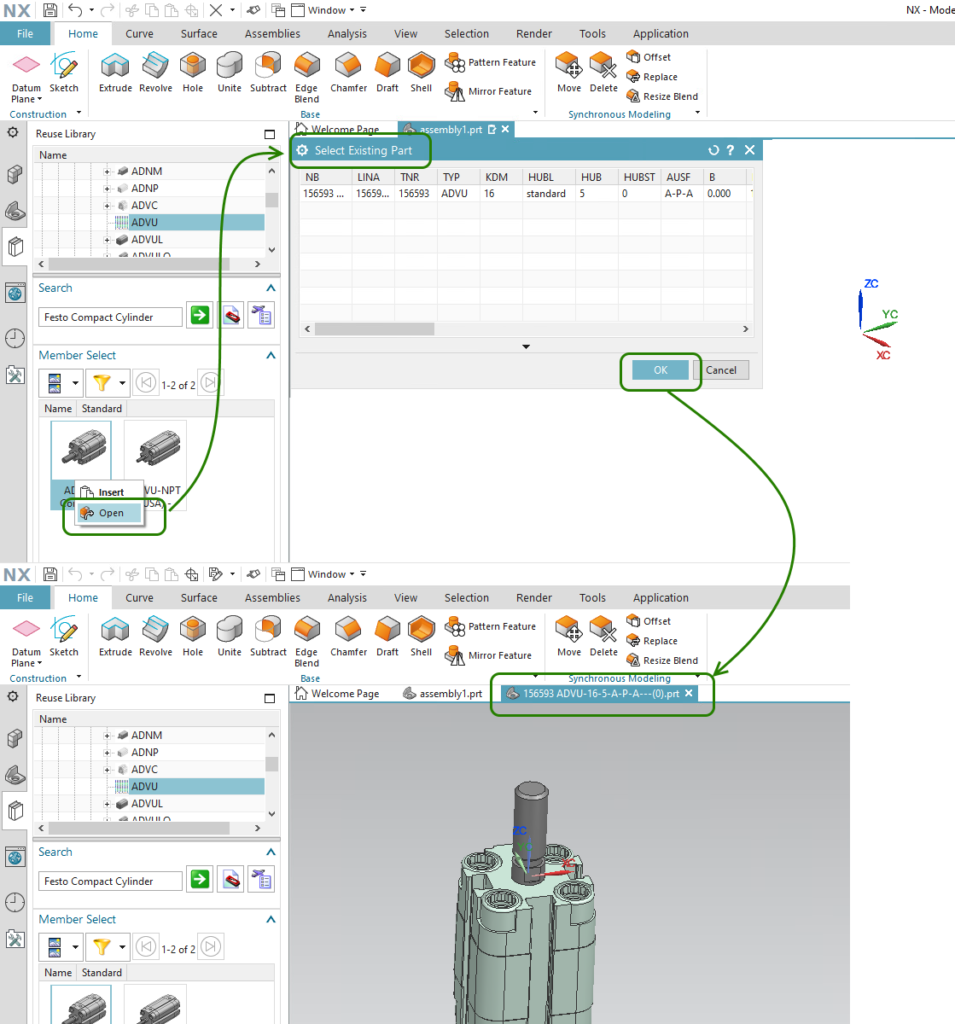Expand the ADNM tree node in top window
Screen dimensions: 955x1024
(107, 171)
